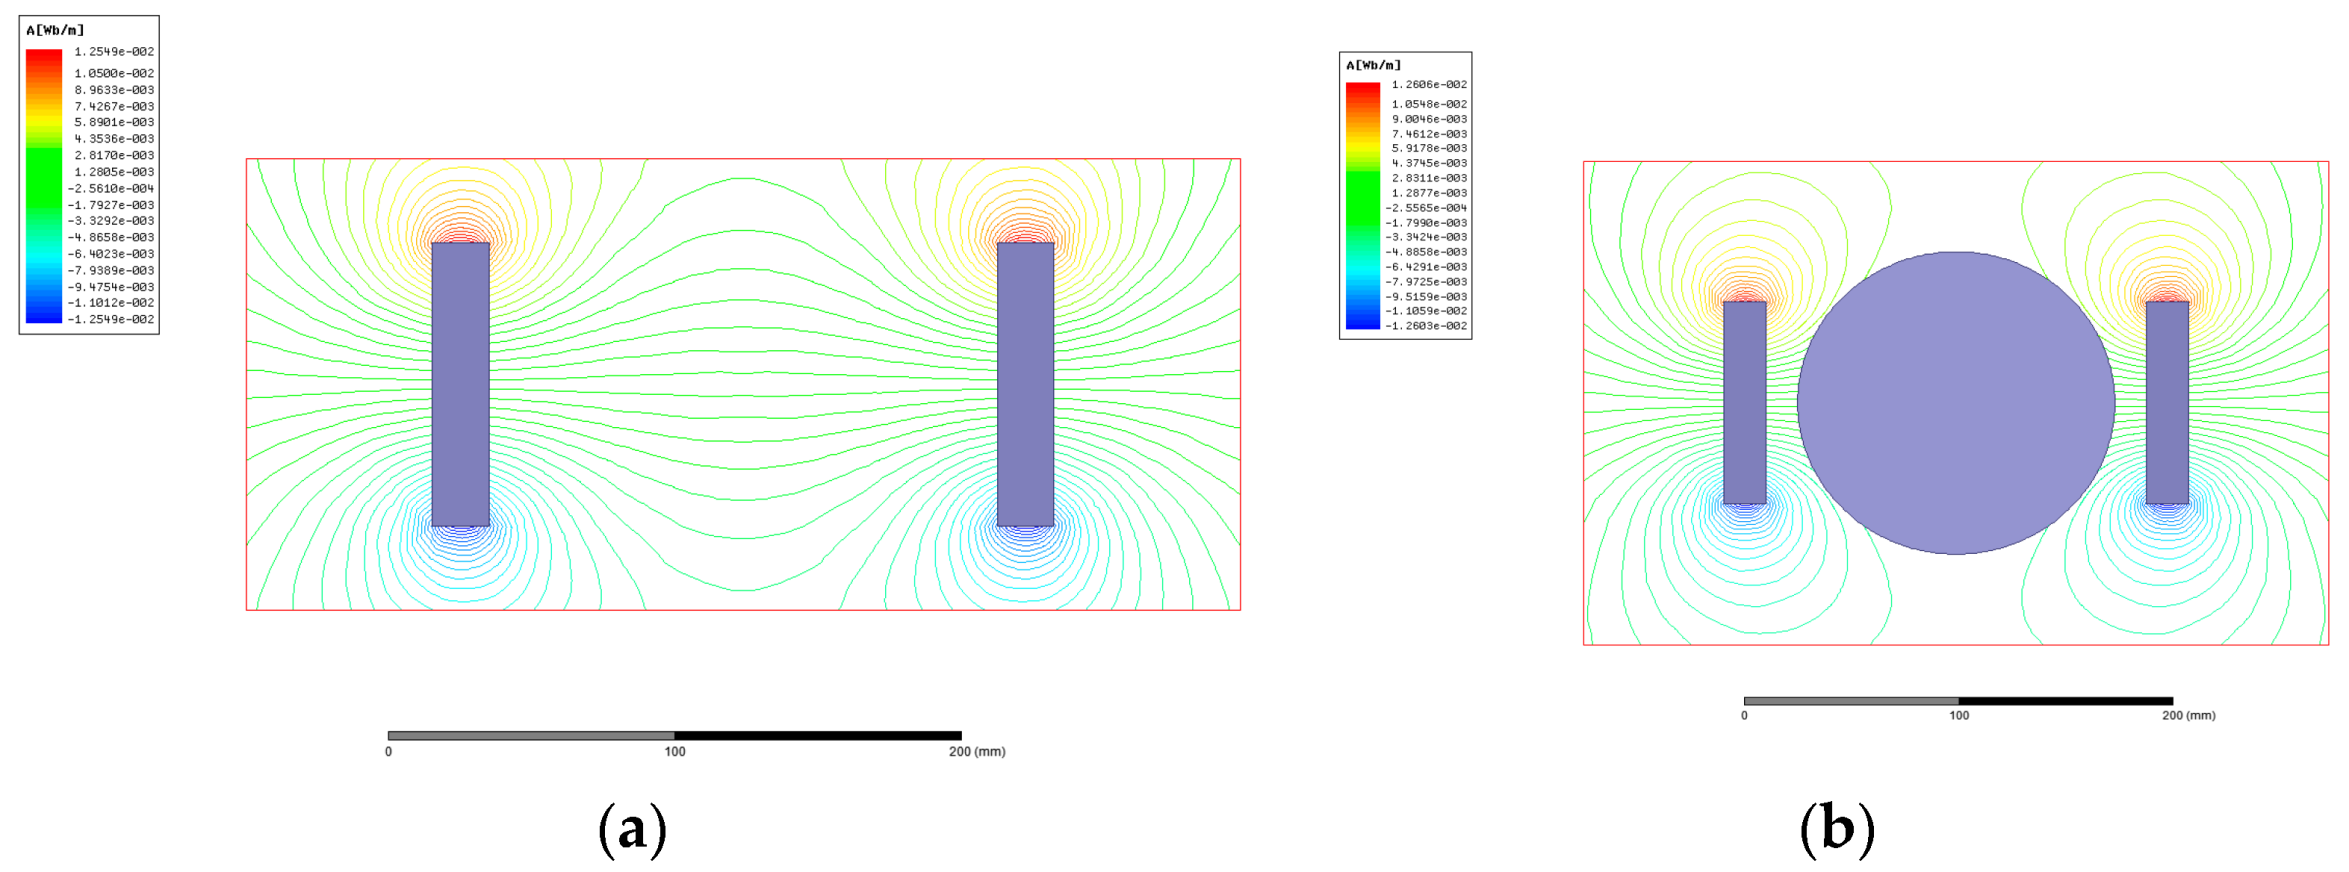Click the "(b)" figure caption

1837,830
